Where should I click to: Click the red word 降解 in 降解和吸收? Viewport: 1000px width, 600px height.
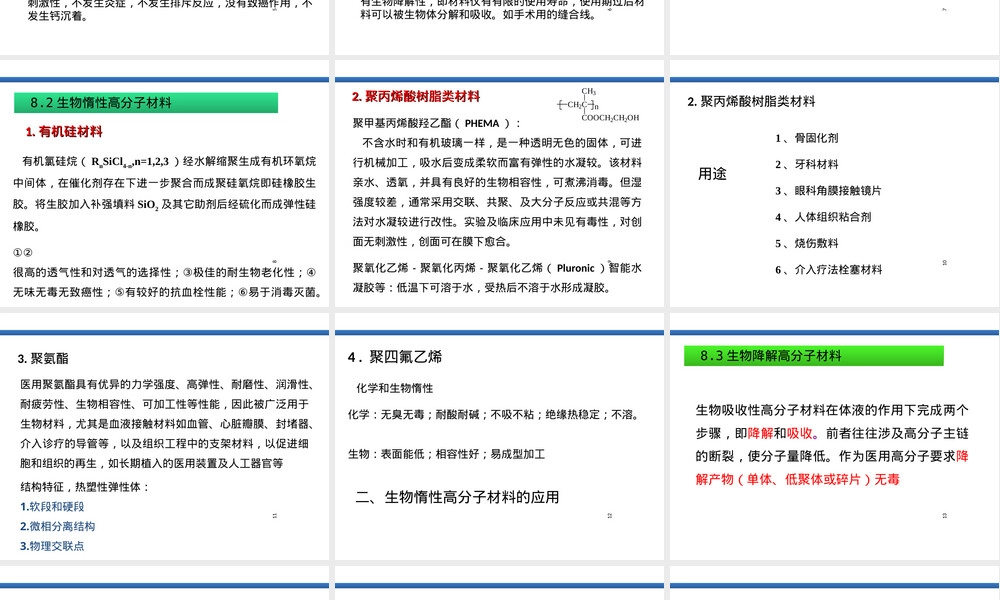(760, 434)
